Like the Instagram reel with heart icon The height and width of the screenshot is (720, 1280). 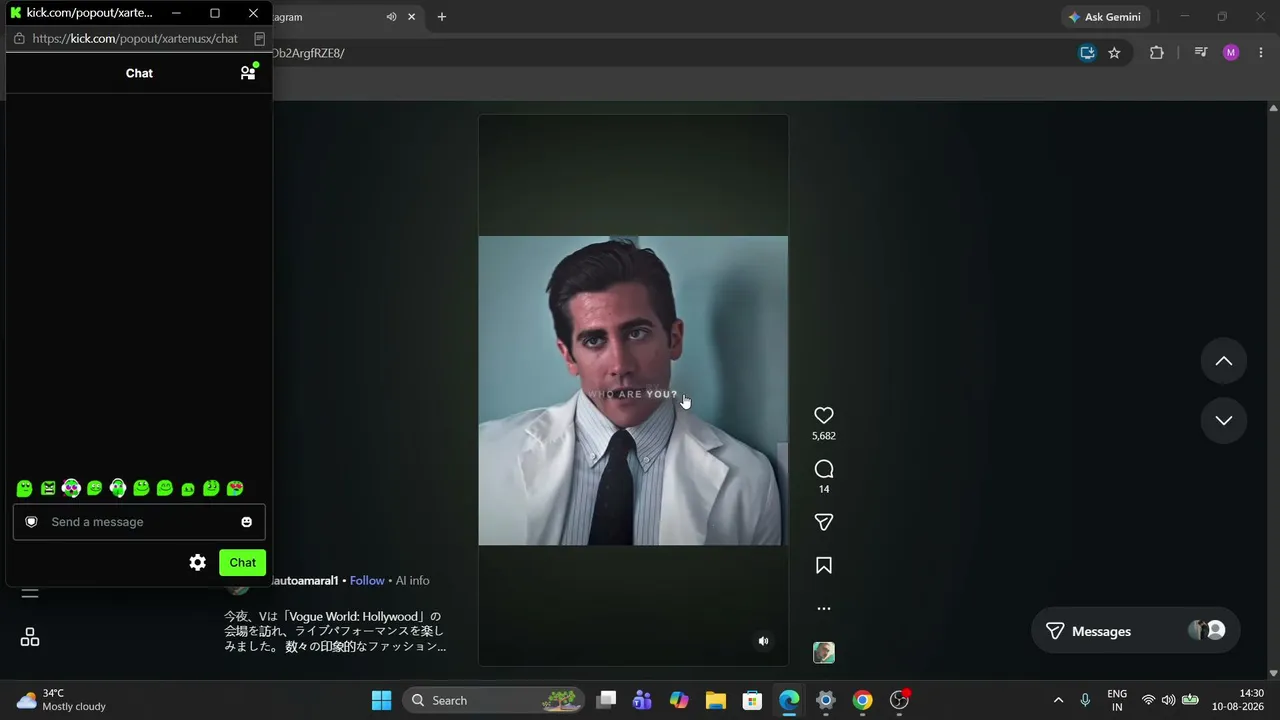pyautogui.click(x=824, y=415)
